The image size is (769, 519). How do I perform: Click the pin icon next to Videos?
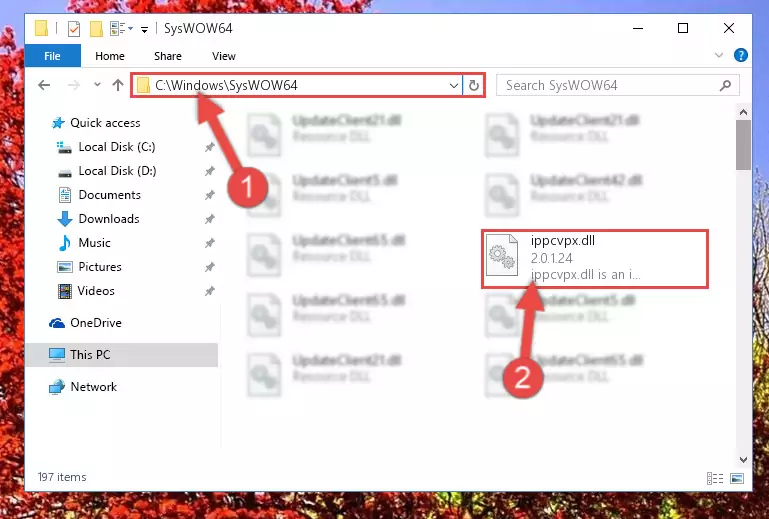[209, 291]
